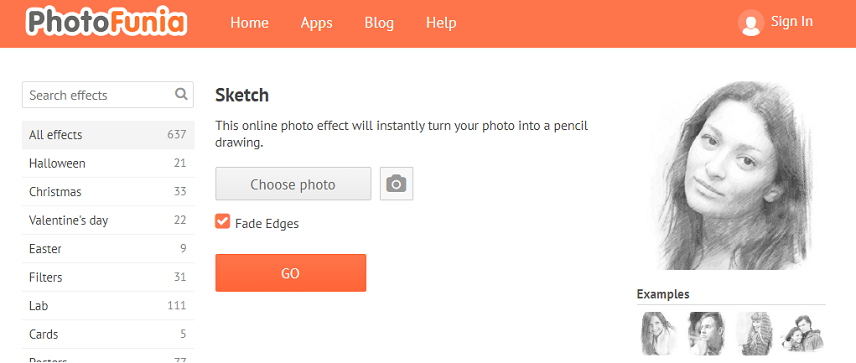Go to the Blog page

click(379, 23)
